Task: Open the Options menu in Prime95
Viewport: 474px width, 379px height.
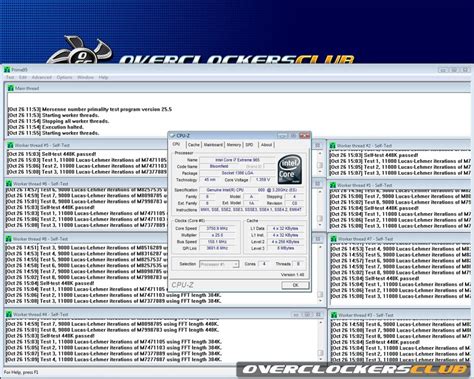Action: pos(64,77)
